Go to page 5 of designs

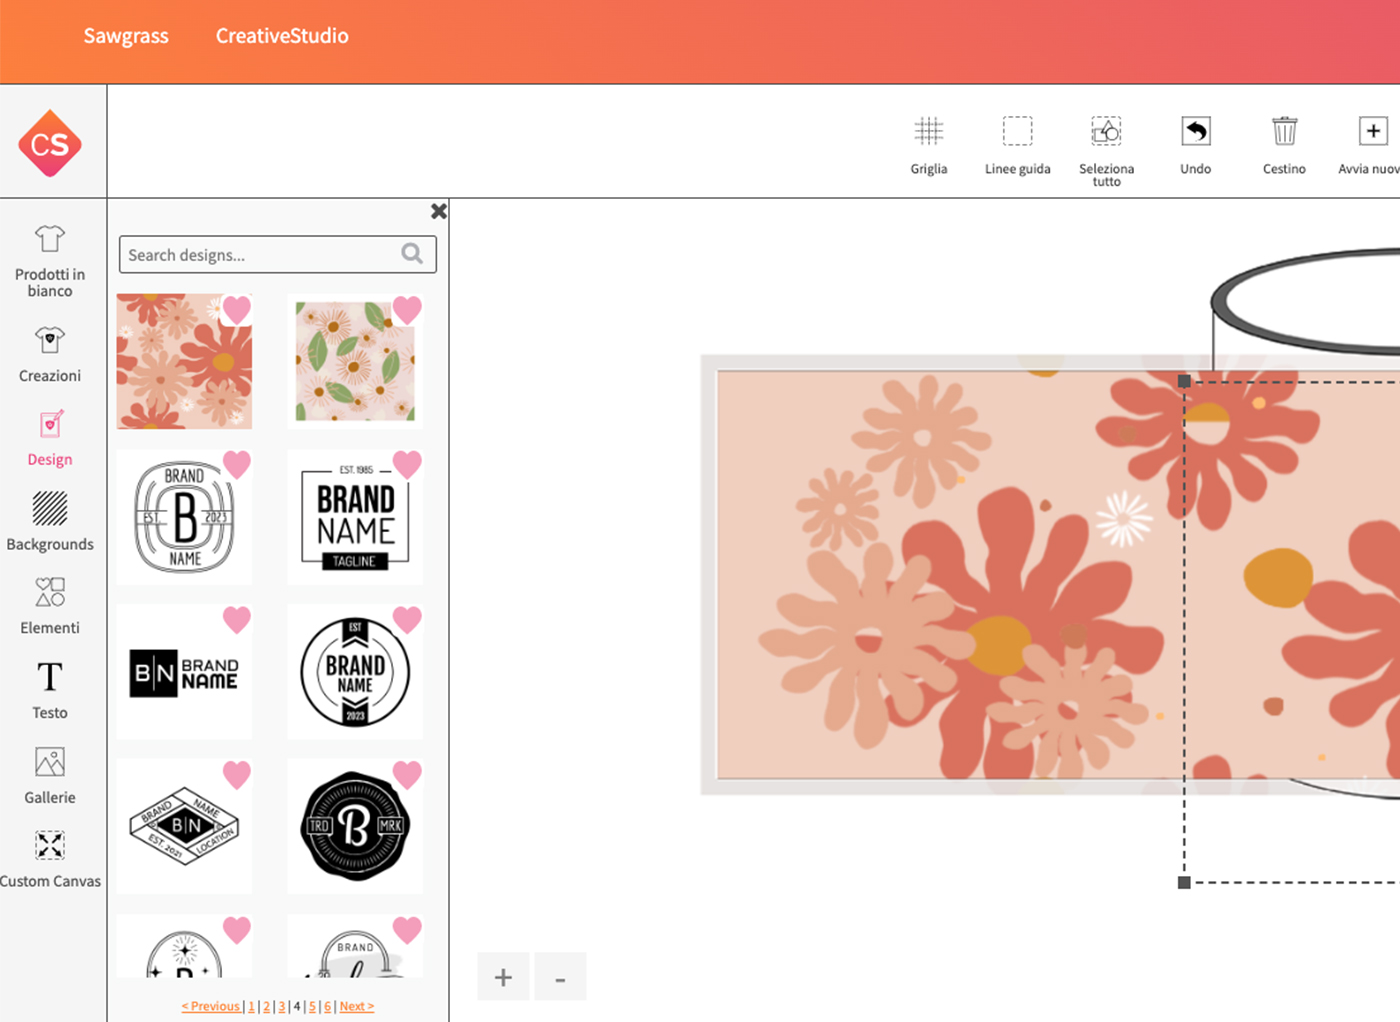click(x=312, y=1006)
